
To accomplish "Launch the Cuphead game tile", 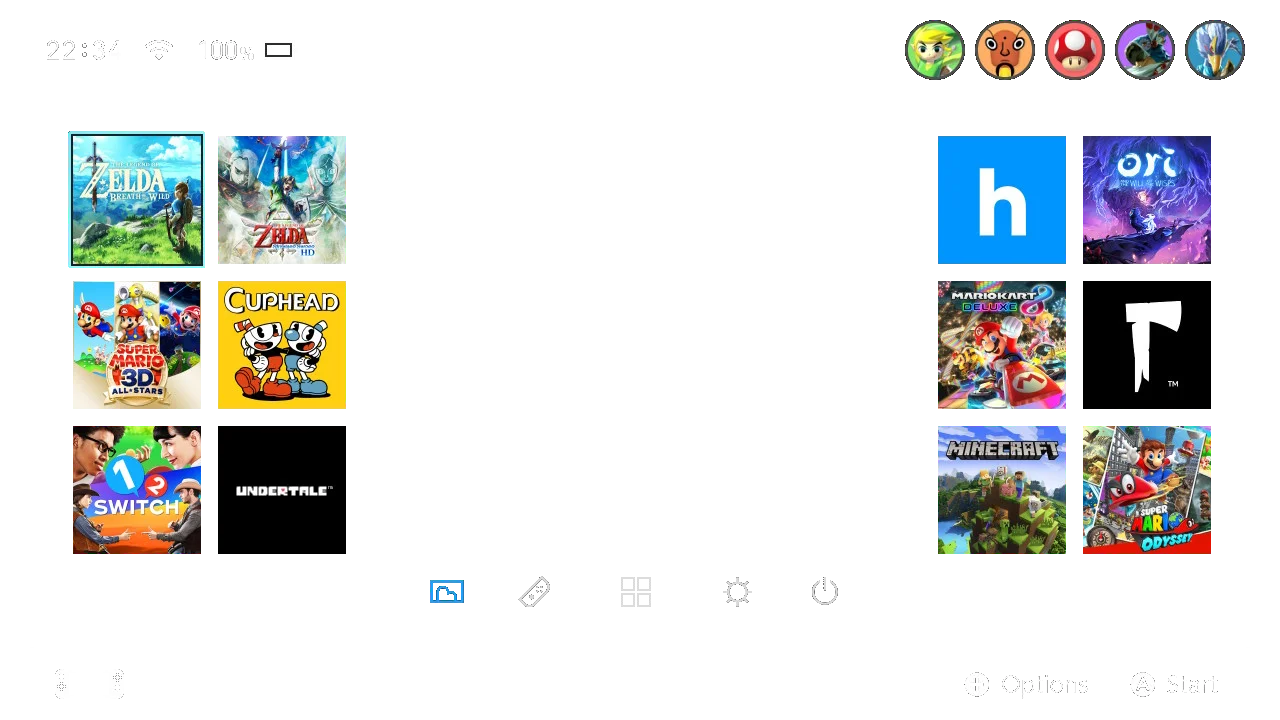I will click(x=282, y=345).
